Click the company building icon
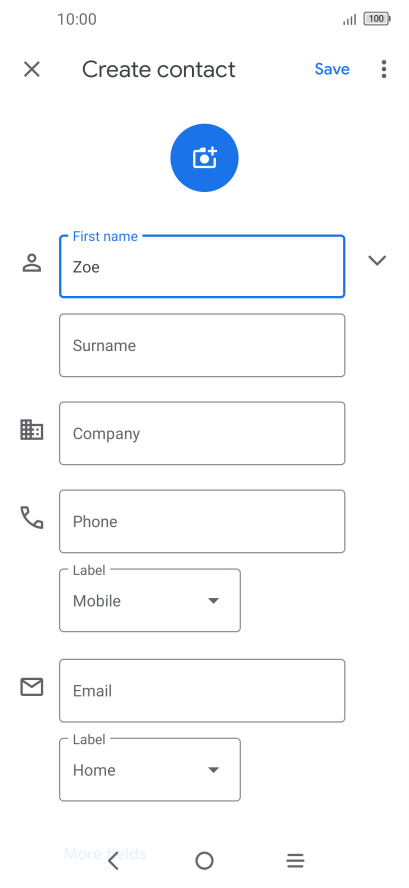 coord(32,430)
